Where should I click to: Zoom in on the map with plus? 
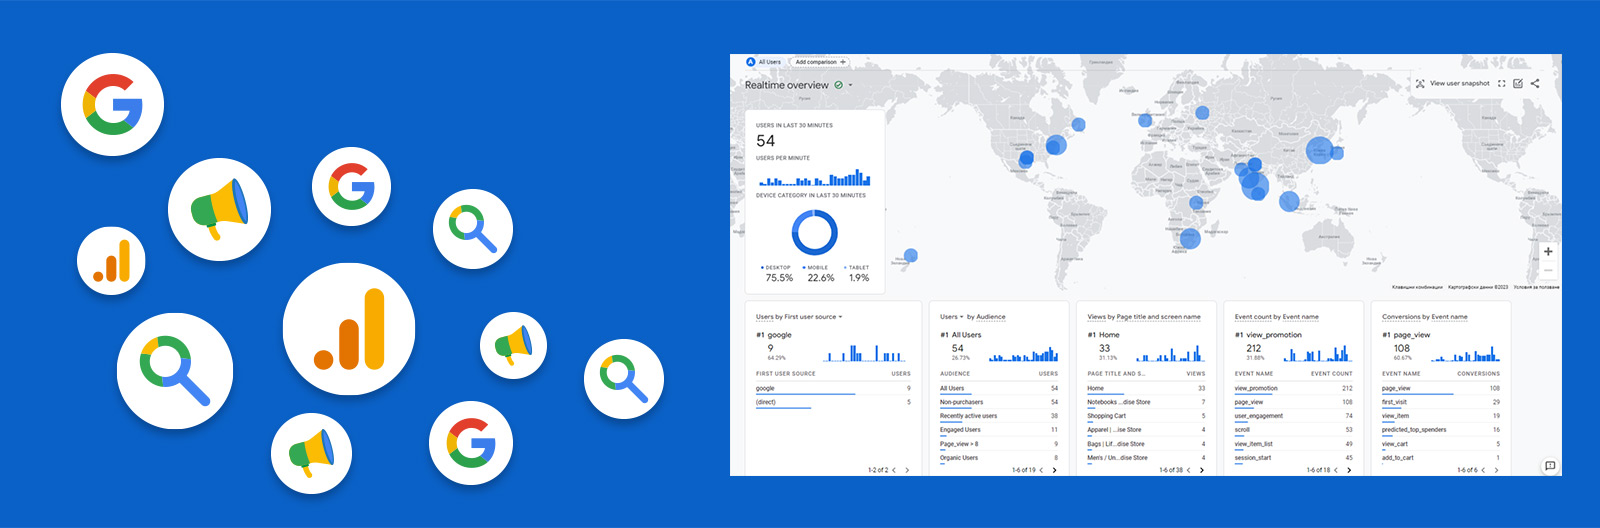[x=1548, y=252]
